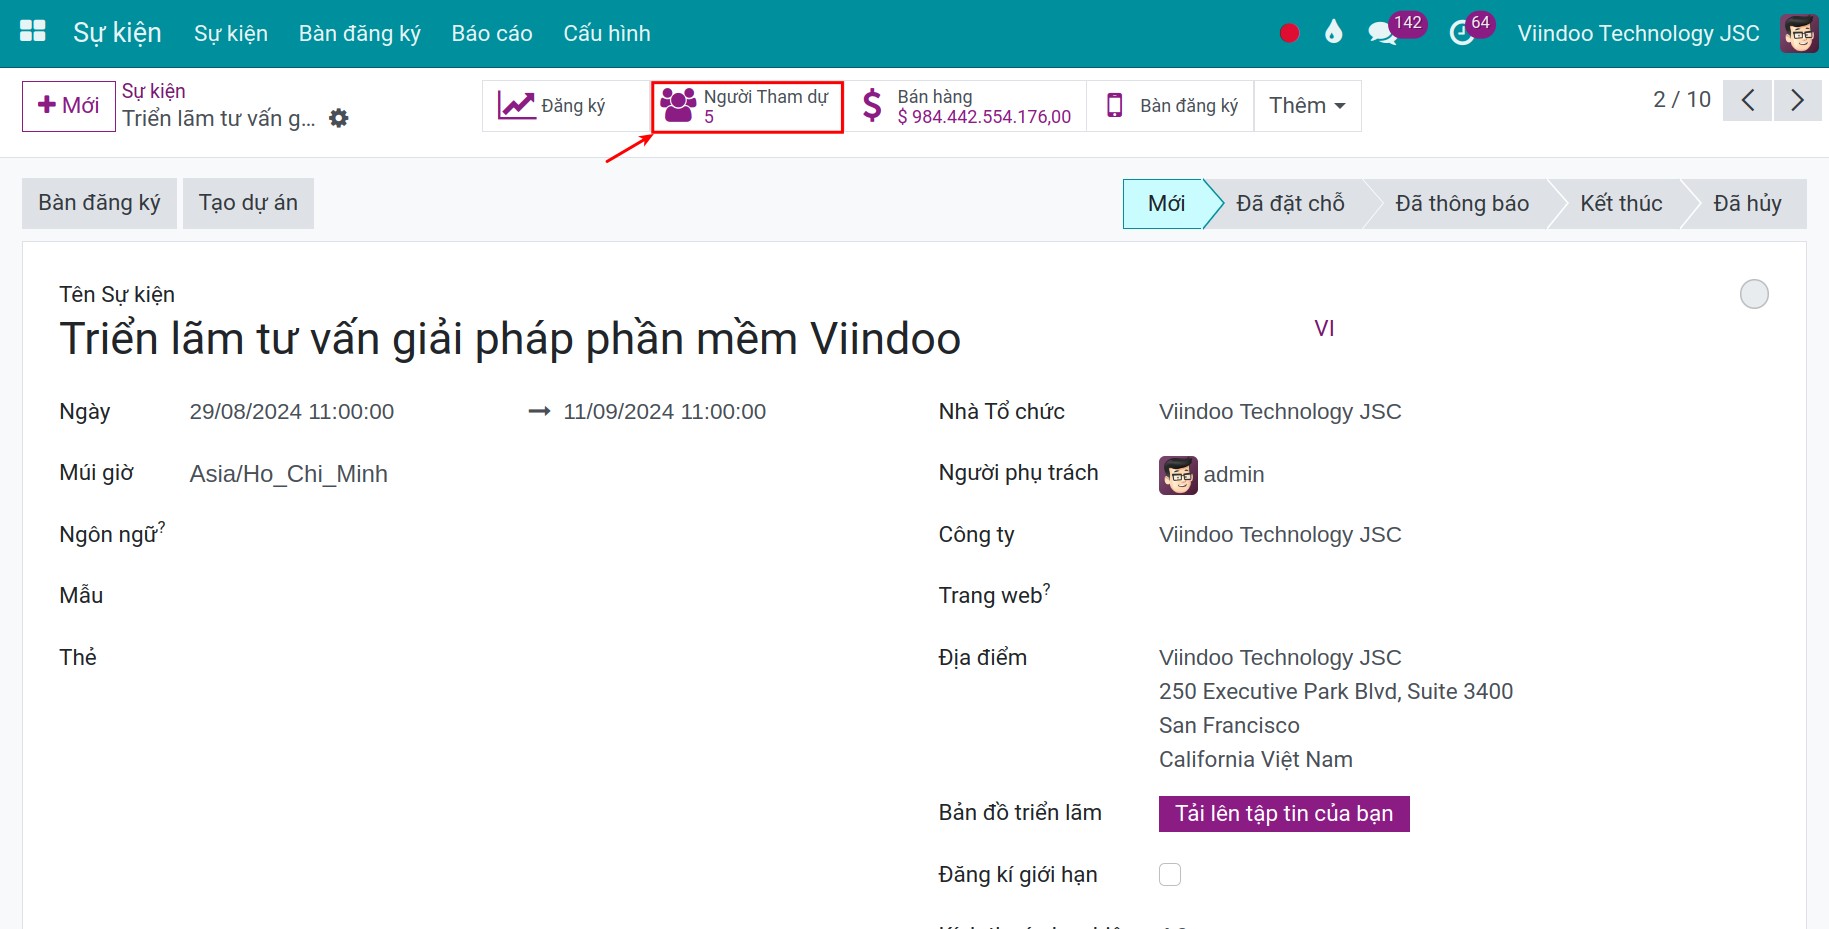Click Tạo dự án button

[x=248, y=203]
